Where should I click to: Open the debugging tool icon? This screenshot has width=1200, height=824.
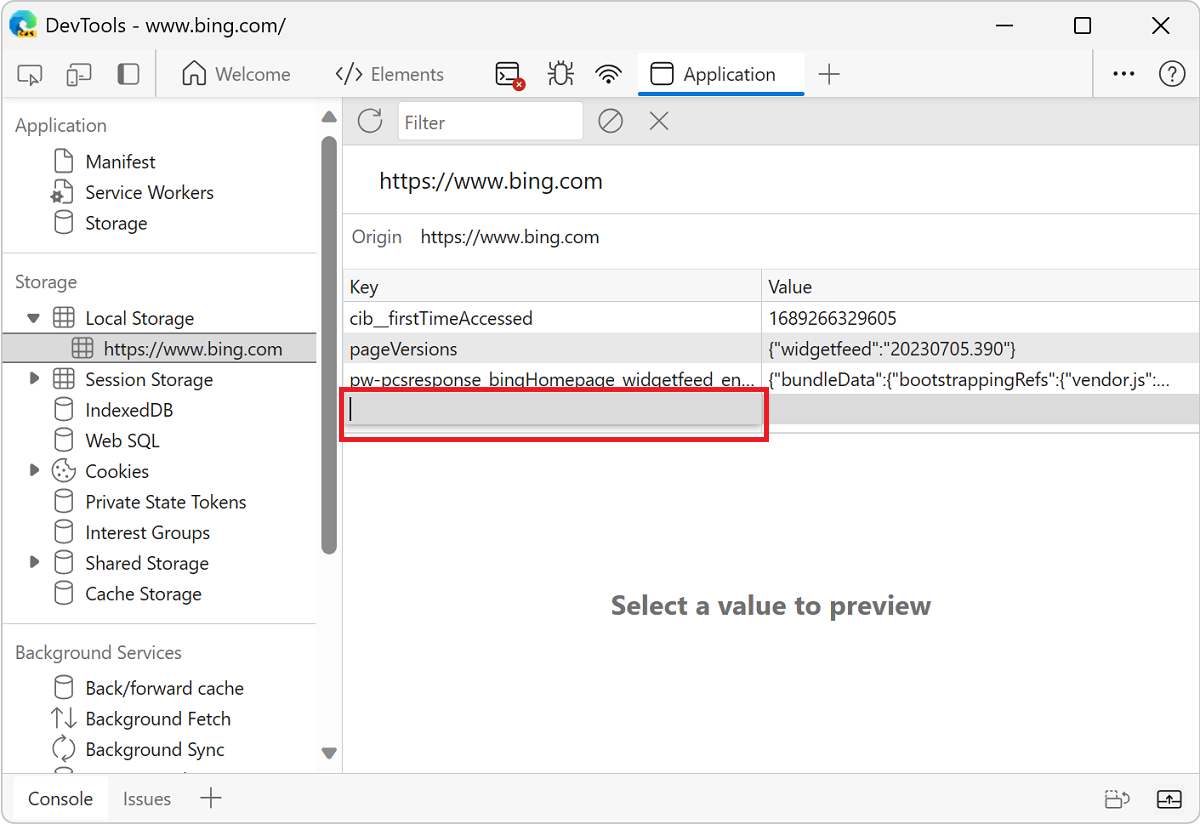pos(560,73)
